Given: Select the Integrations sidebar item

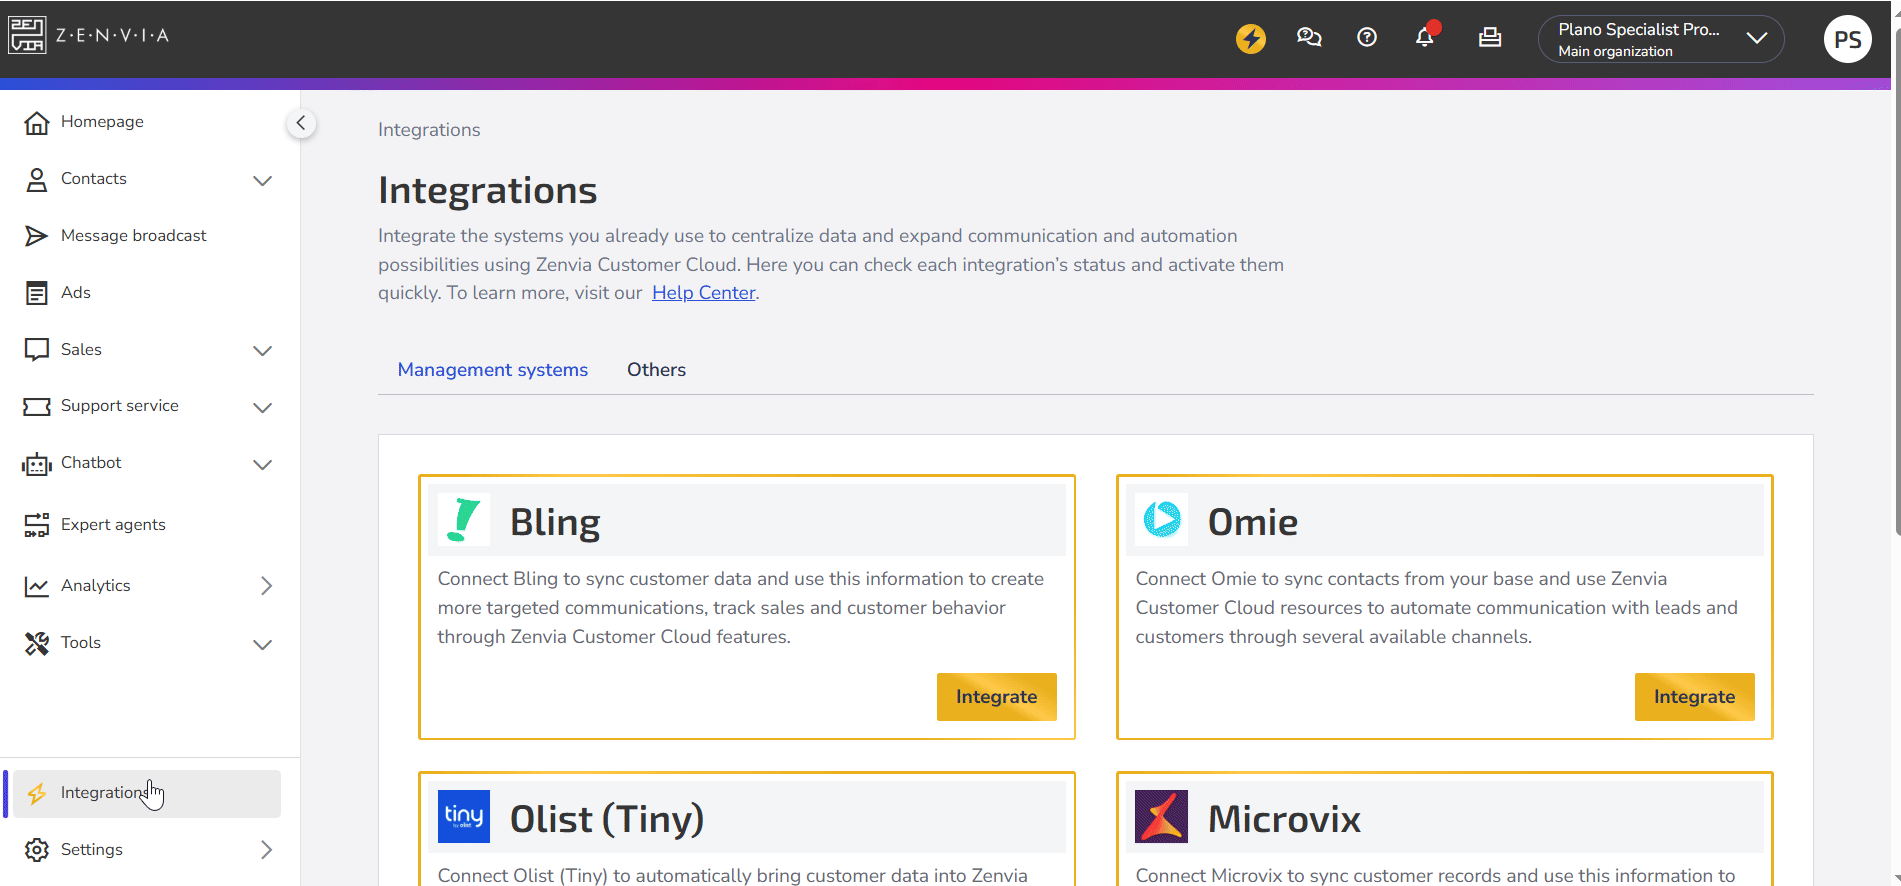Looking at the screenshot, I should [148, 794].
